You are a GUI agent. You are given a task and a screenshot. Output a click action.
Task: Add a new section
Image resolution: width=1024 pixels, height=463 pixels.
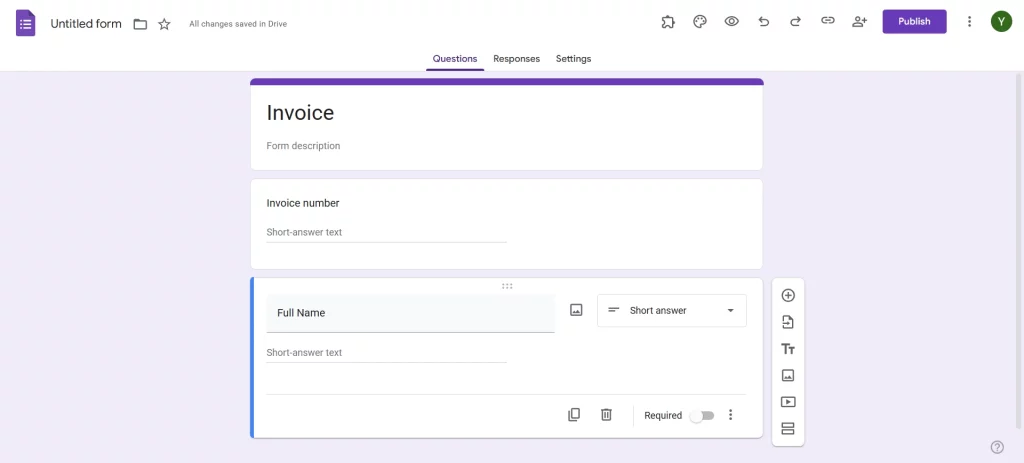[x=788, y=429]
